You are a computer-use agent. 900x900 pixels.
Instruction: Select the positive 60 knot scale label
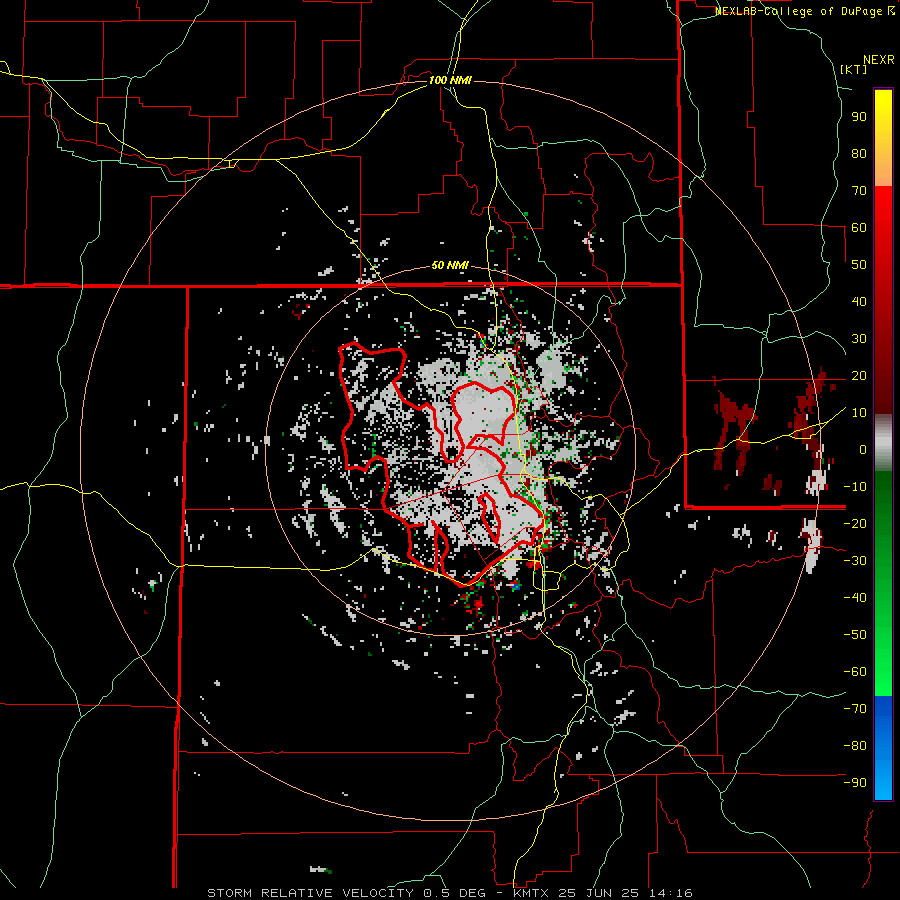click(859, 227)
